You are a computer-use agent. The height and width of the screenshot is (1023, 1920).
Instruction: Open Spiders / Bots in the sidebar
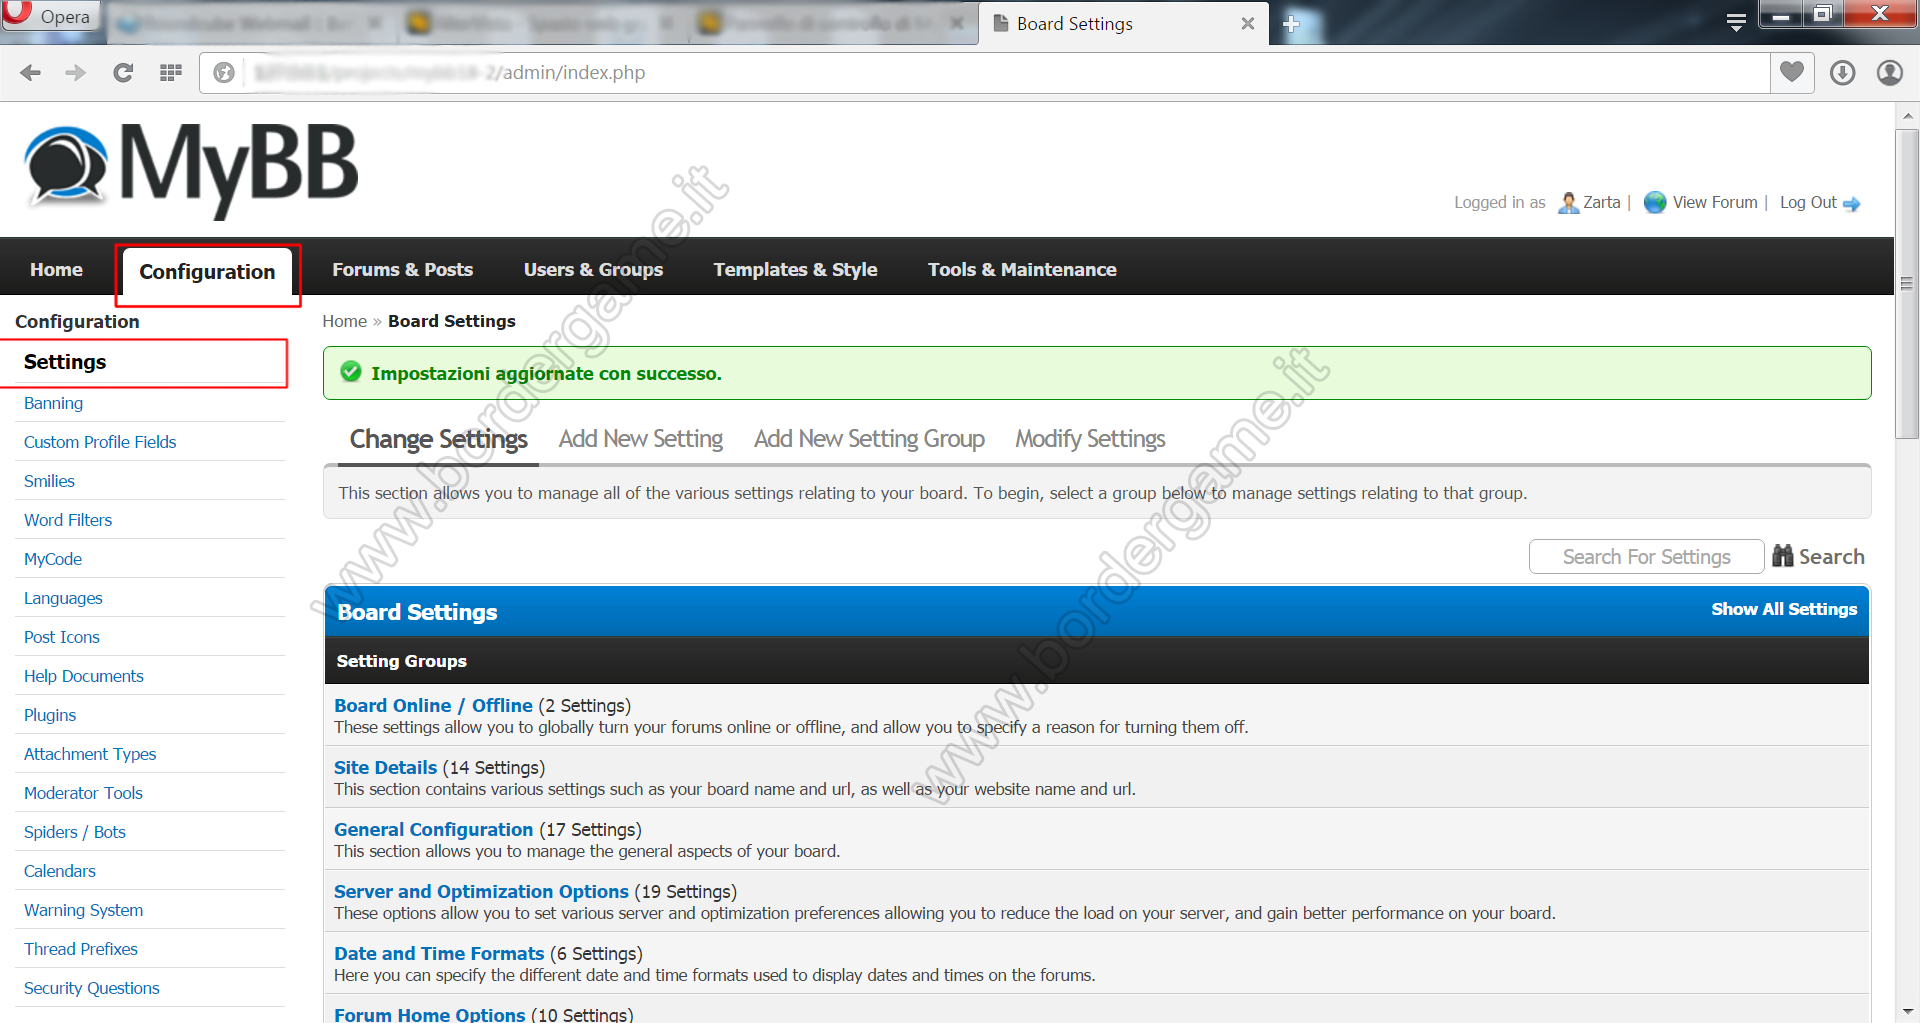pos(75,832)
